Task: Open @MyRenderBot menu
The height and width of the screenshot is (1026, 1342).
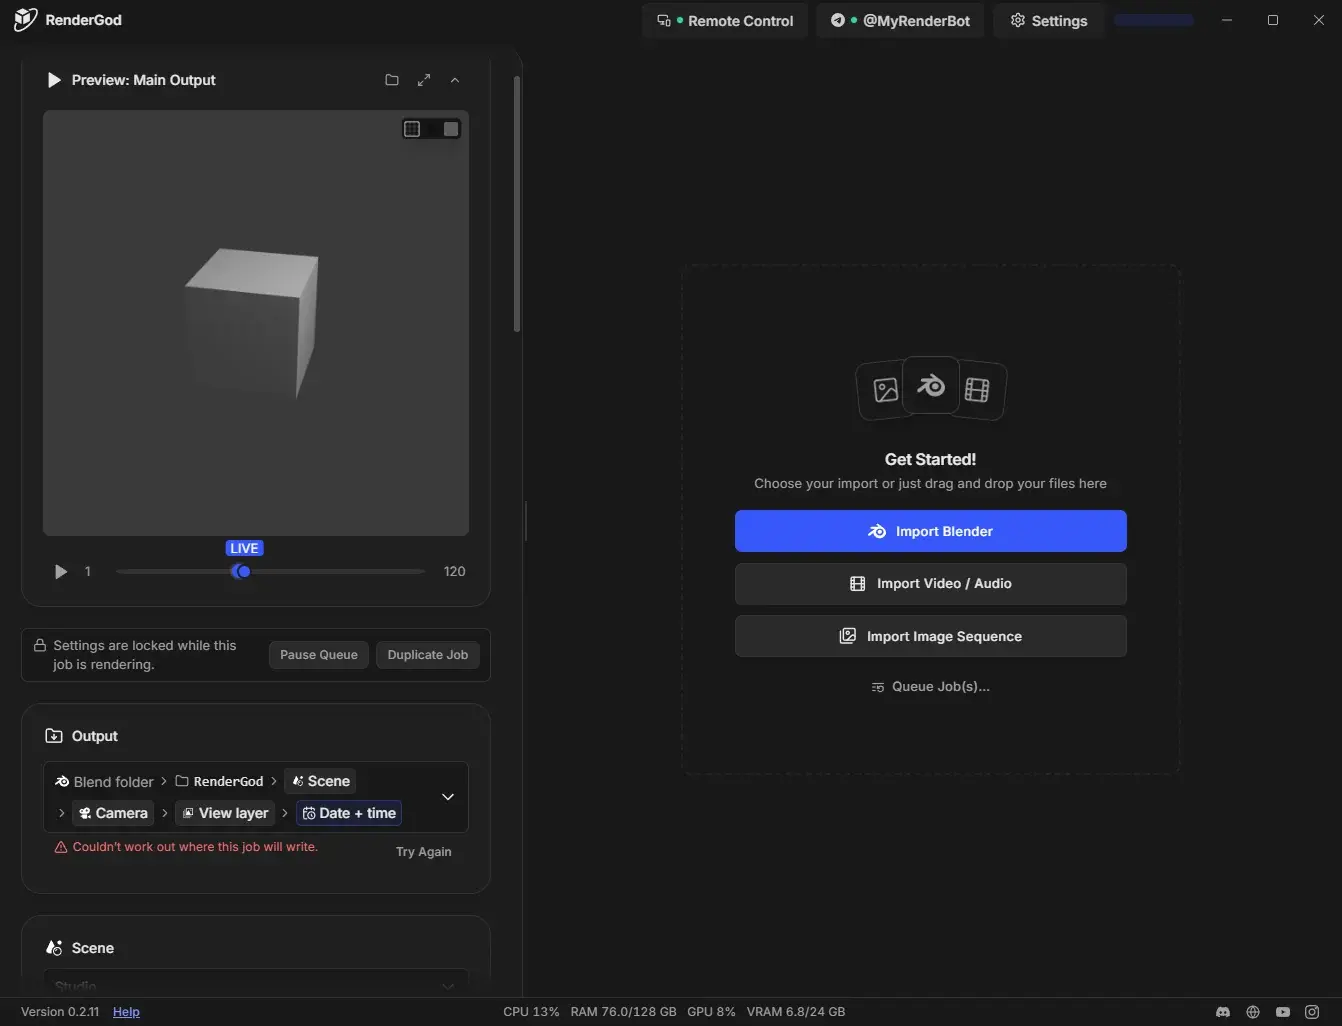Action: (900, 21)
